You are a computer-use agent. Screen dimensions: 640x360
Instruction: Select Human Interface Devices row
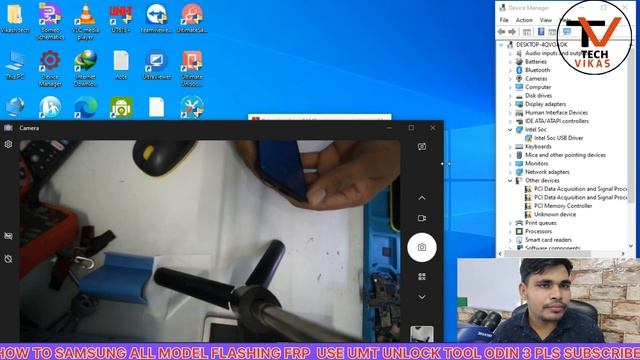coord(556,113)
